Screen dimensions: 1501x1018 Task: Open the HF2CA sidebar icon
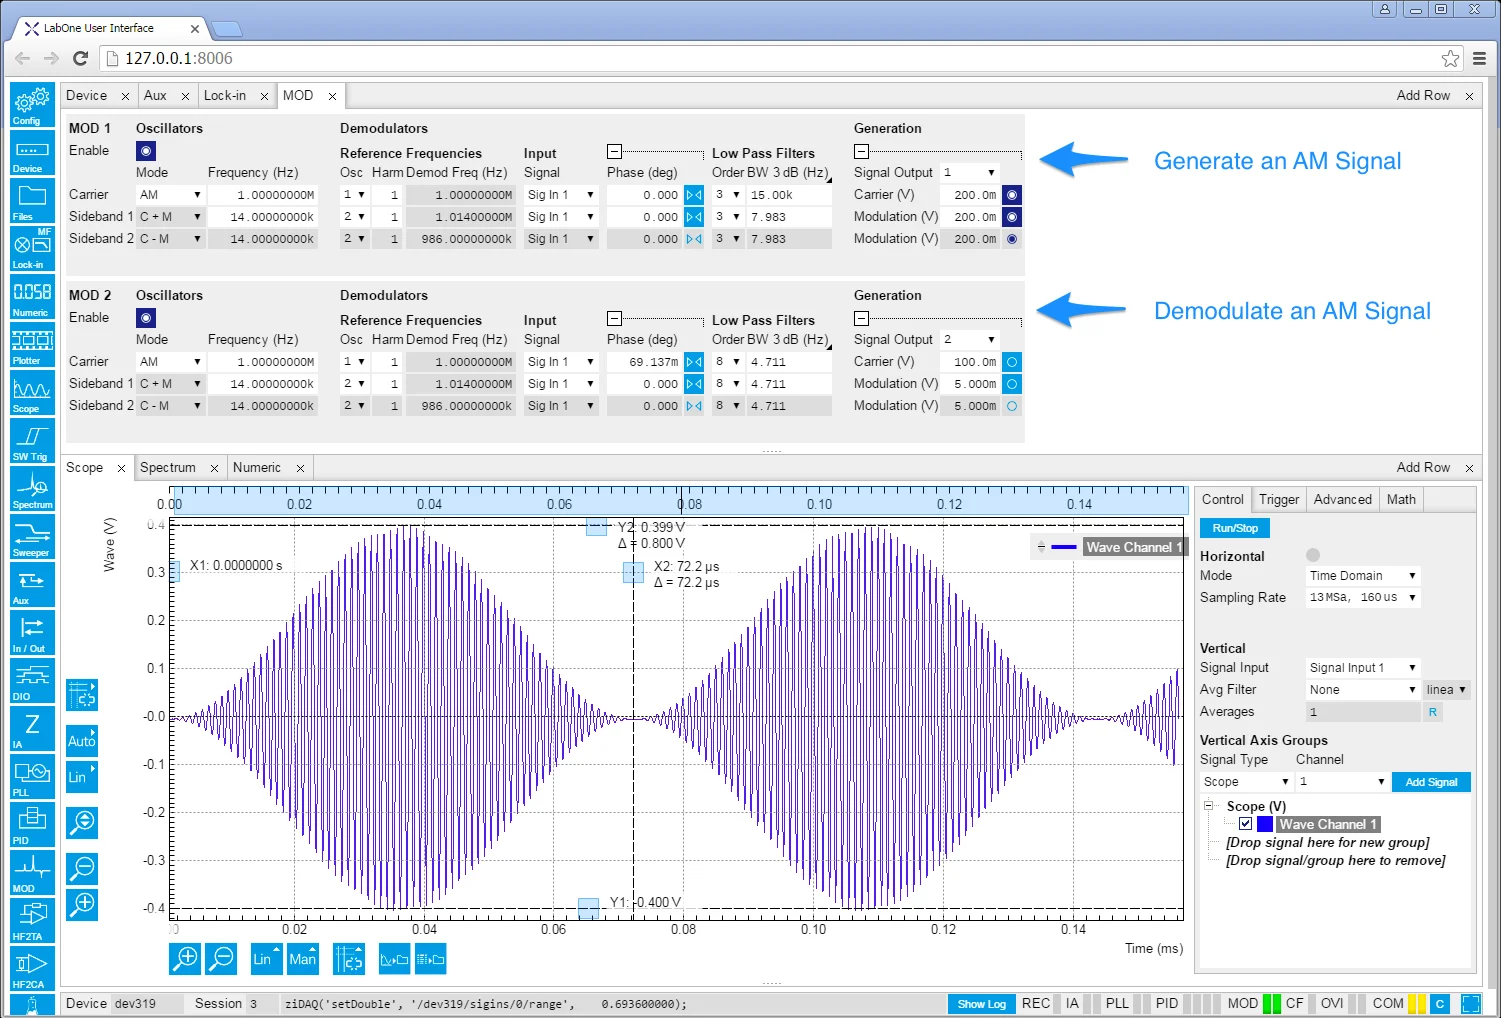(32, 969)
